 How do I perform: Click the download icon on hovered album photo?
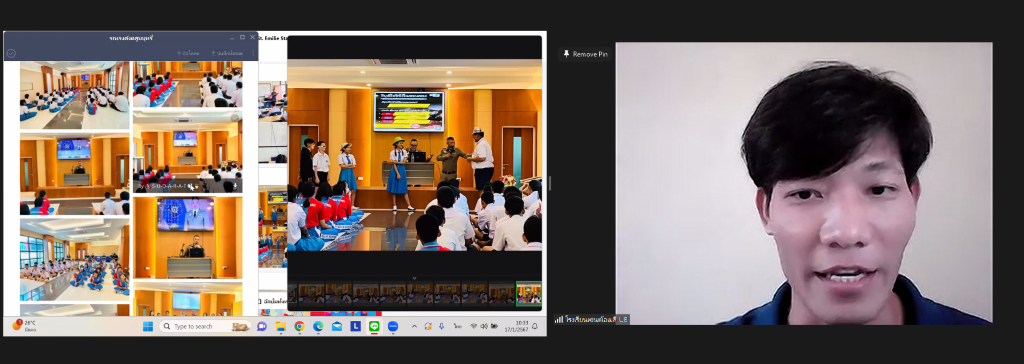pyautogui.click(x=234, y=186)
